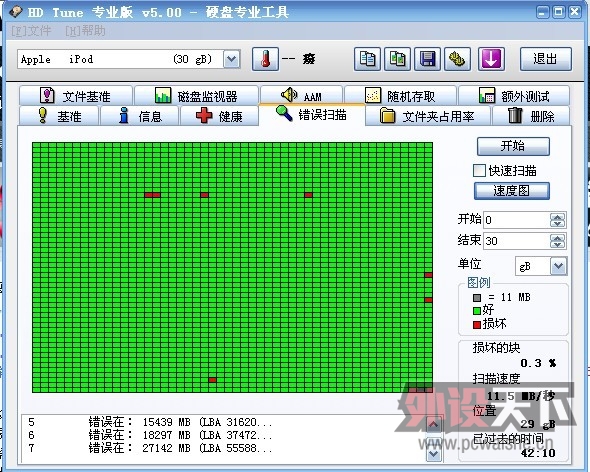Click the green 好 legend swatch

click(477, 311)
